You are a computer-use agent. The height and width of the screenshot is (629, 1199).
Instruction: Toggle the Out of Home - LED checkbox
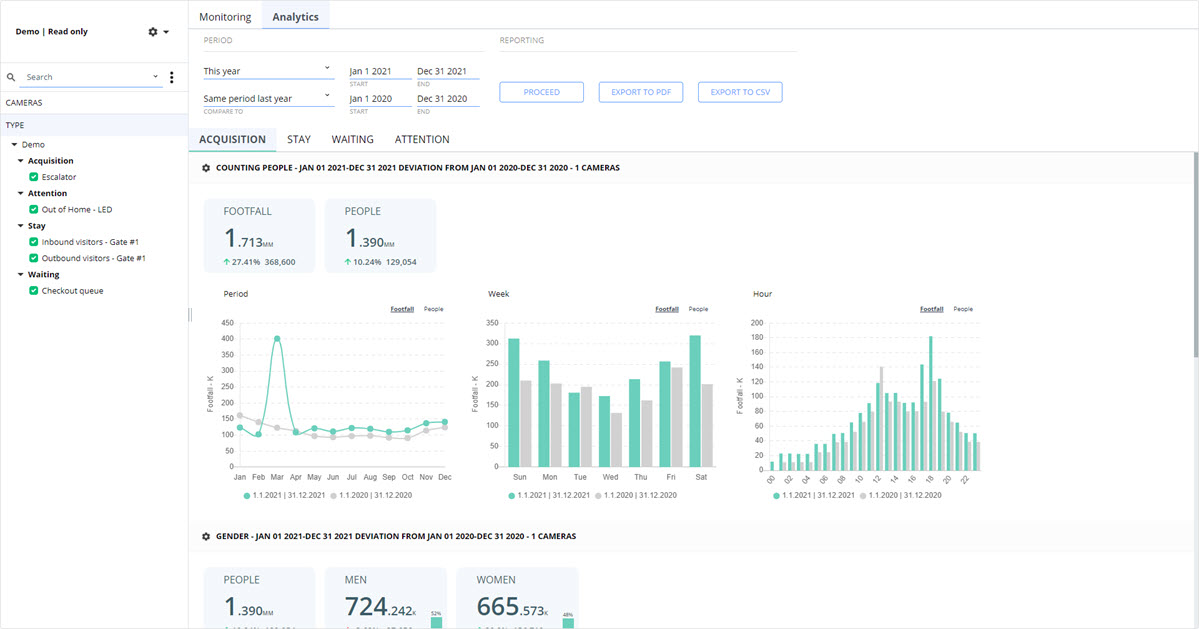click(x=34, y=210)
